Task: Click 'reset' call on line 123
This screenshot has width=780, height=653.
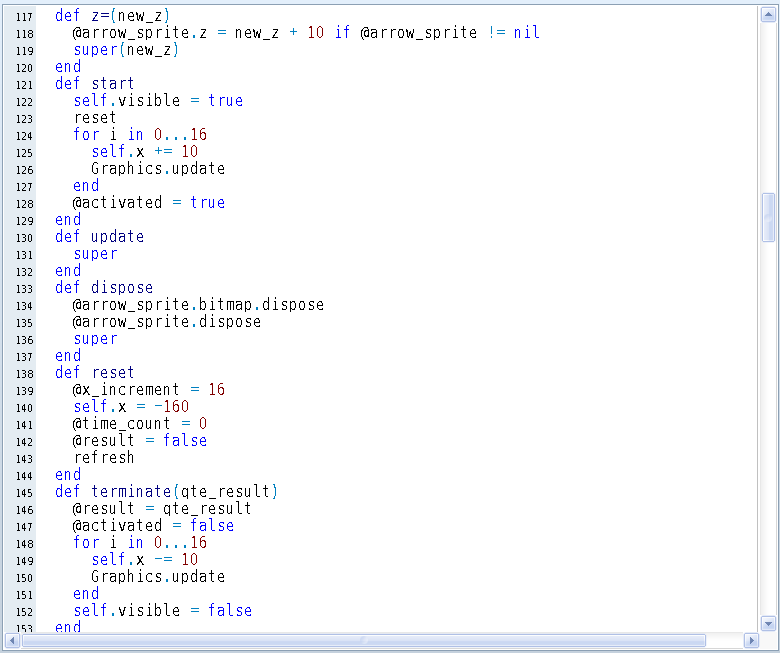Action: click(95, 117)
